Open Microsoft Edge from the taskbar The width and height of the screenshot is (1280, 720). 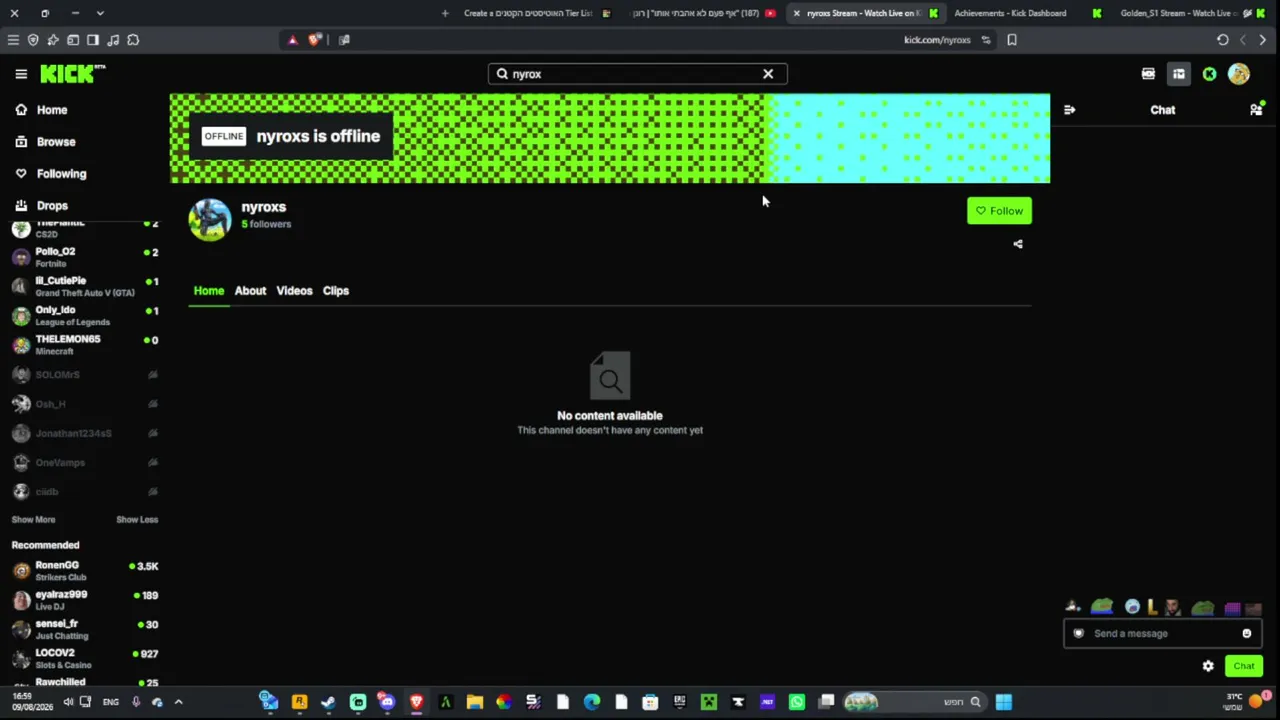coord(592,702)
